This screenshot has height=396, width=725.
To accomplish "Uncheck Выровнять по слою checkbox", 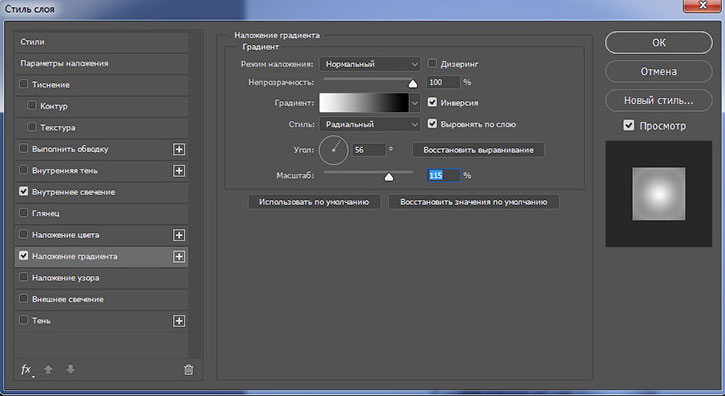I will 432,124.
